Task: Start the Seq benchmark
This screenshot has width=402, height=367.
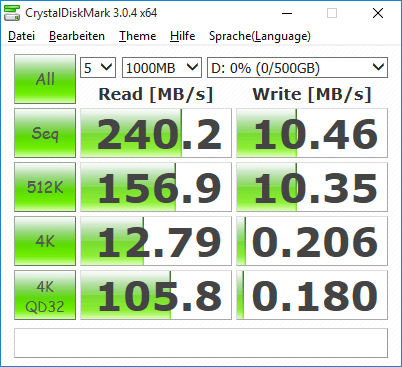Action: [x=45, y=133]
